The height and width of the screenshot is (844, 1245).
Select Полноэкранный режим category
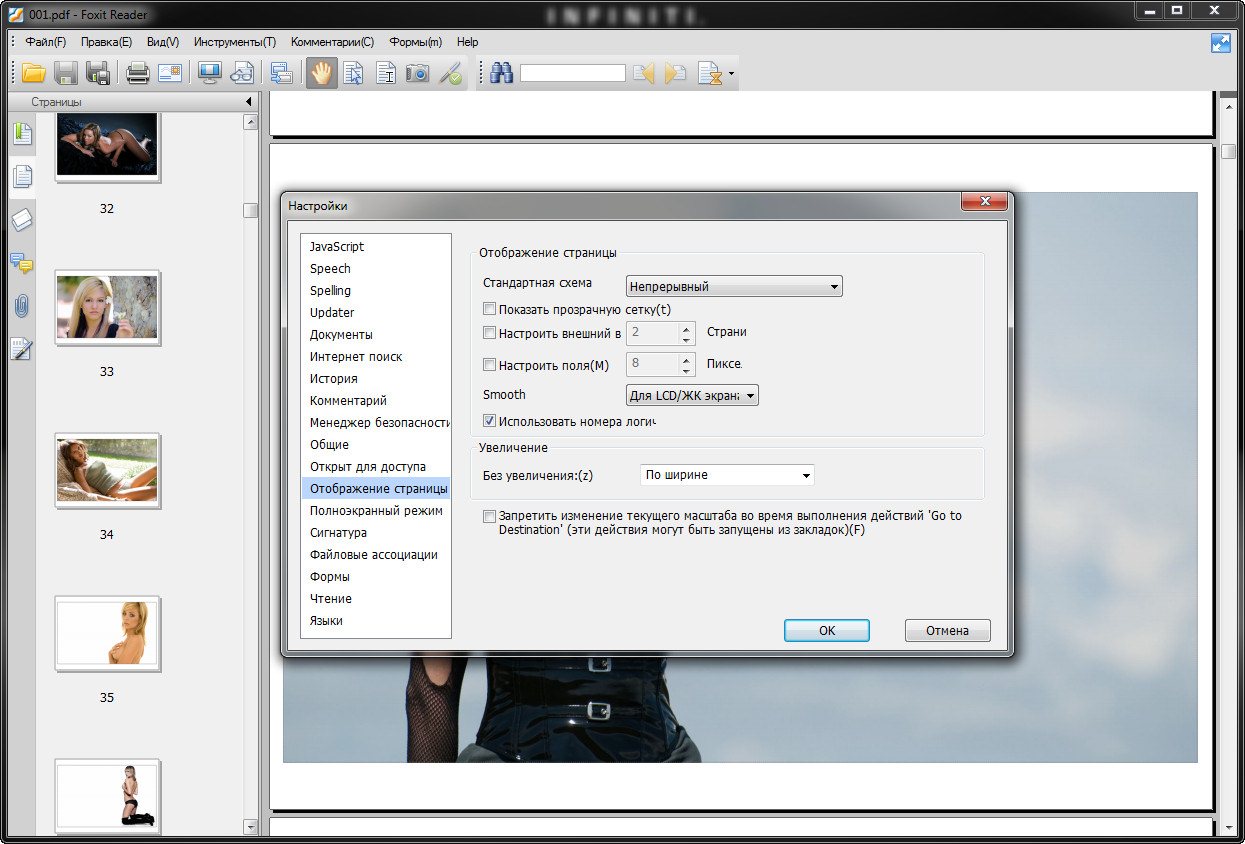click(376, 510)
